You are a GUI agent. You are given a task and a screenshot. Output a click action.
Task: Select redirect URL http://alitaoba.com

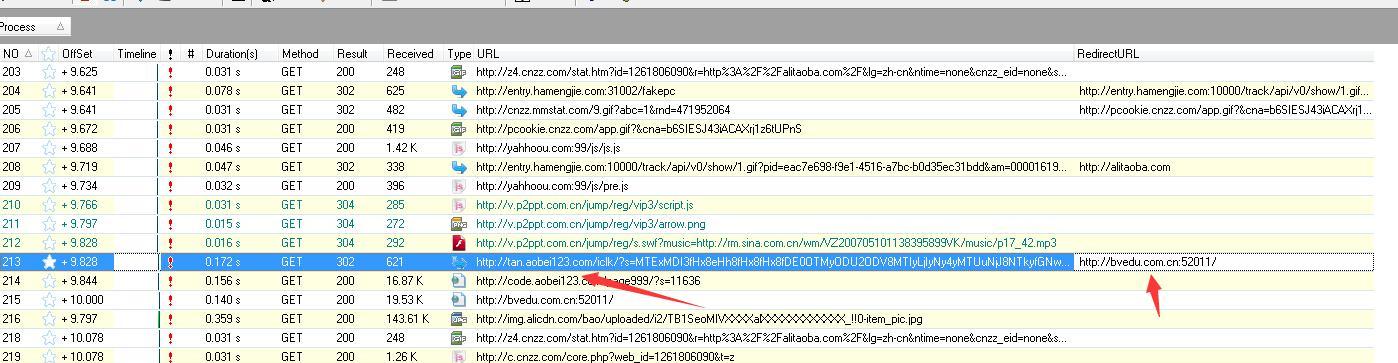point(1124,167)
